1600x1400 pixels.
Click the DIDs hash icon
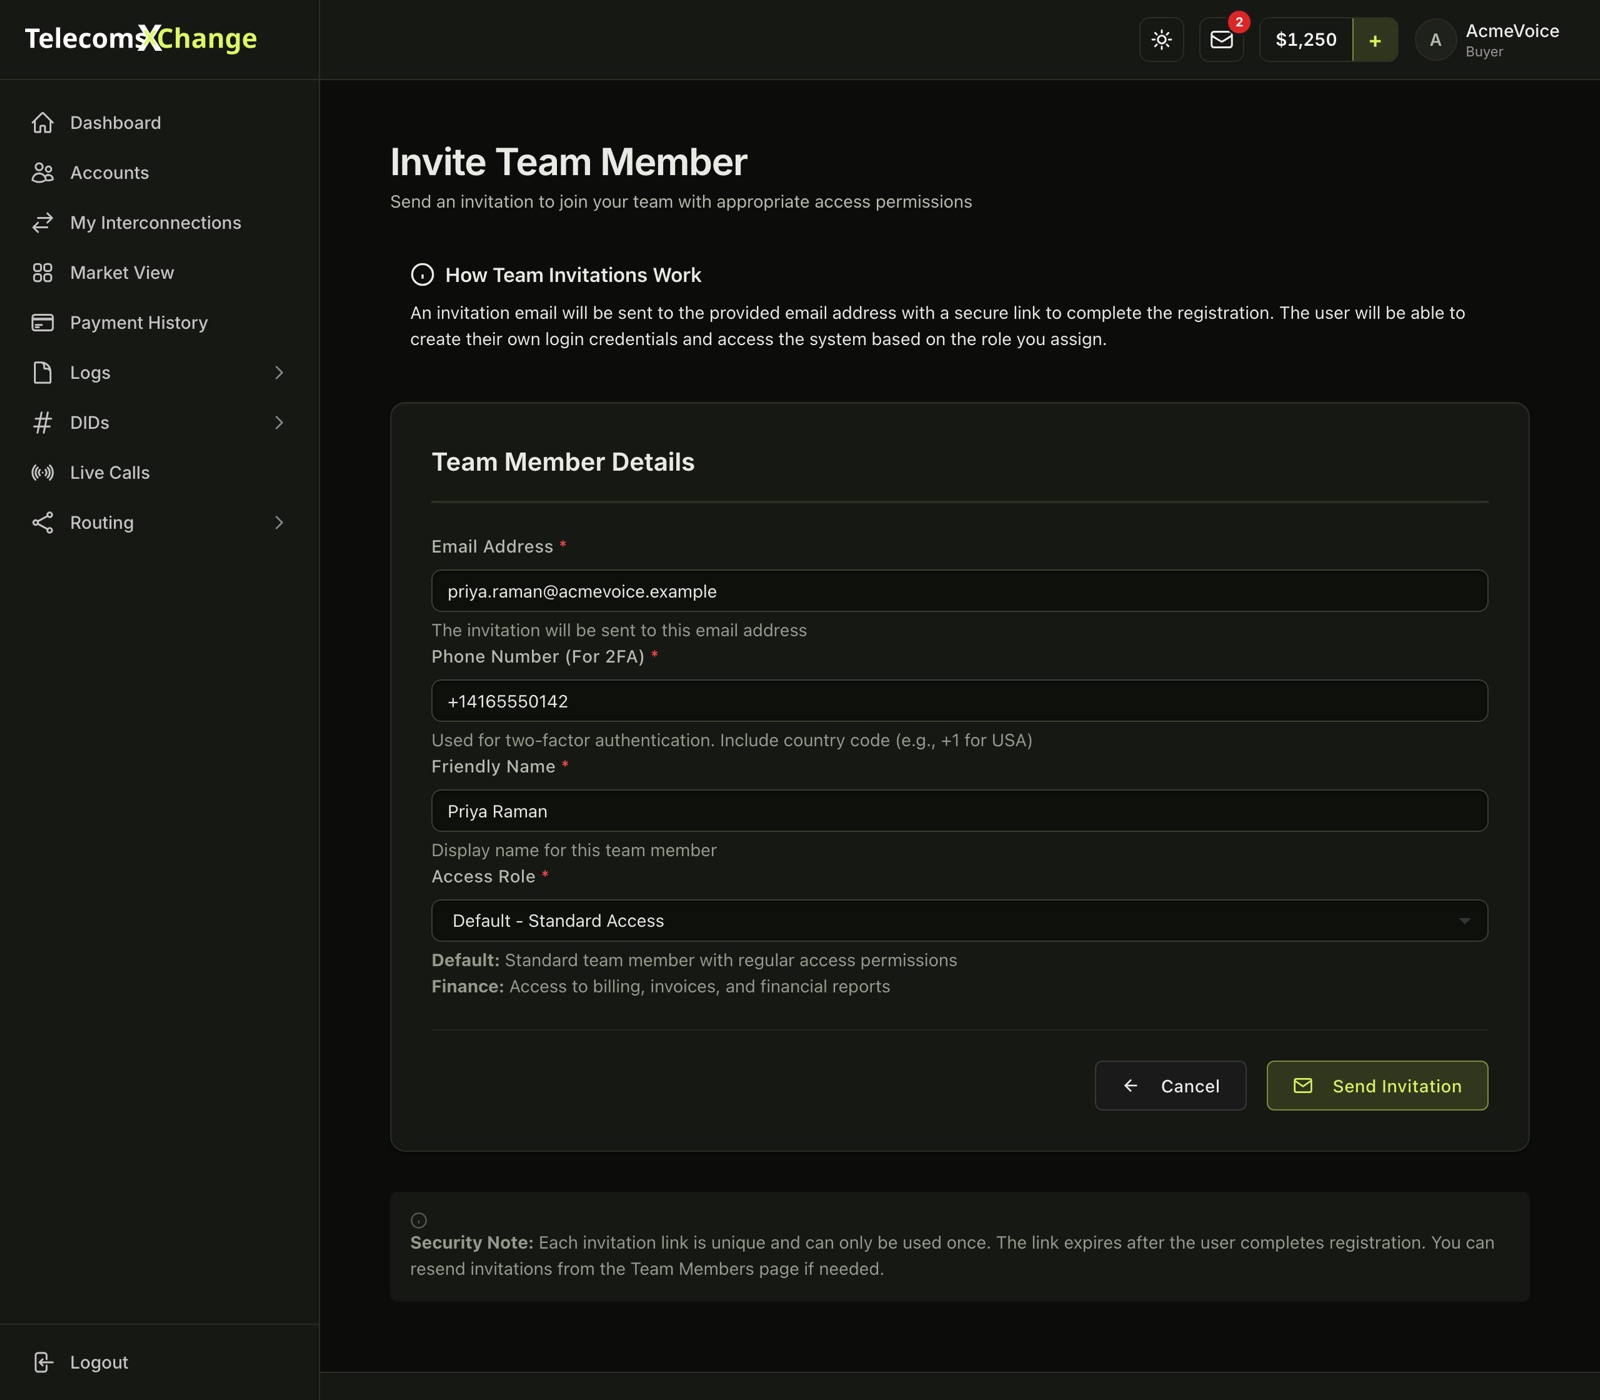click(x=42, y=423)
